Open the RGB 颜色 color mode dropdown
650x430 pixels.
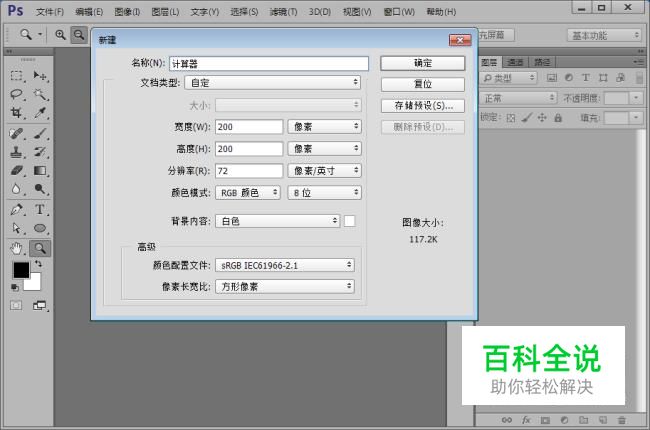pos(248,192)
